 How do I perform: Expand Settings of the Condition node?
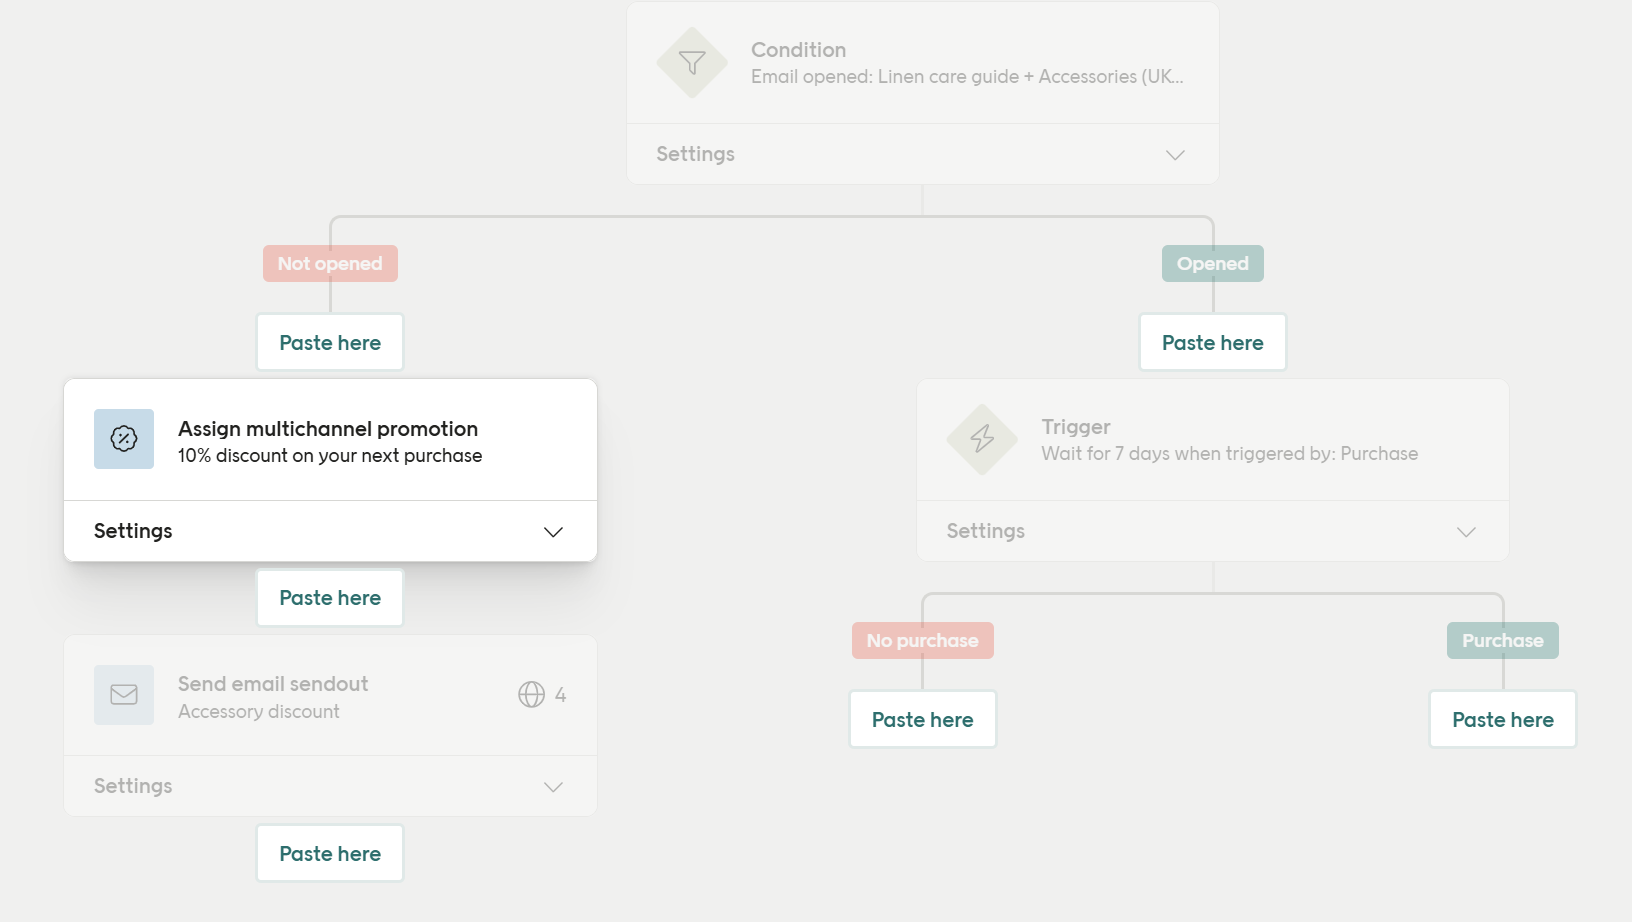[1175, 155]
